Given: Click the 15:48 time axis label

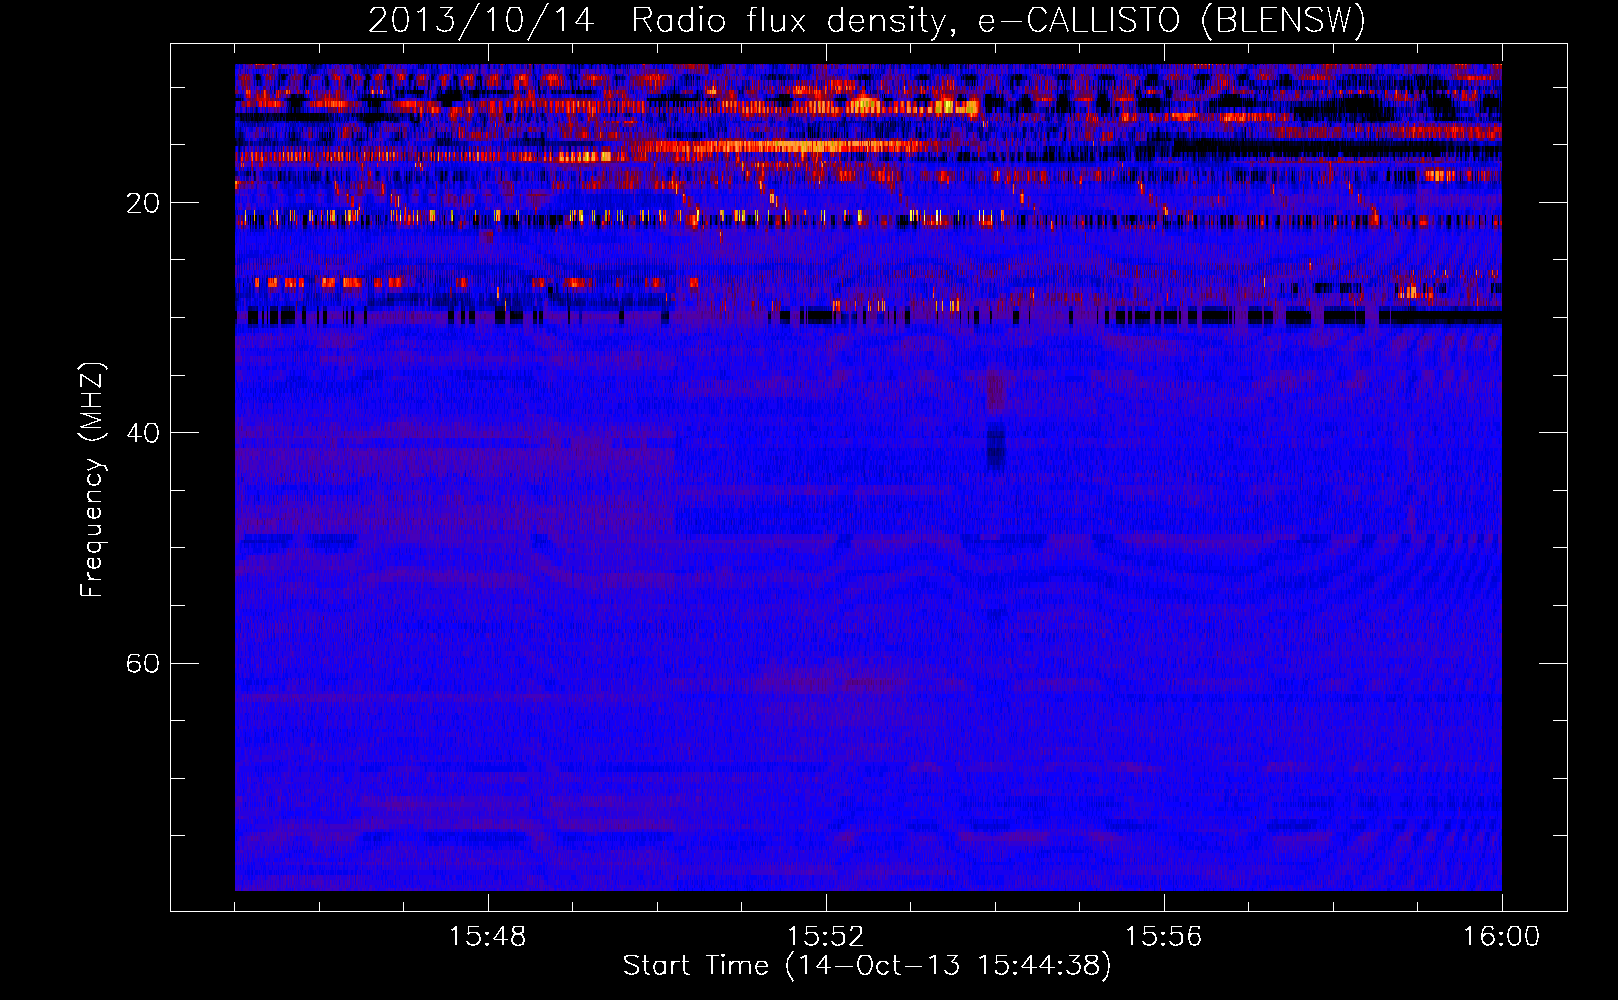Looking at the screenshot, I should 488,937.
